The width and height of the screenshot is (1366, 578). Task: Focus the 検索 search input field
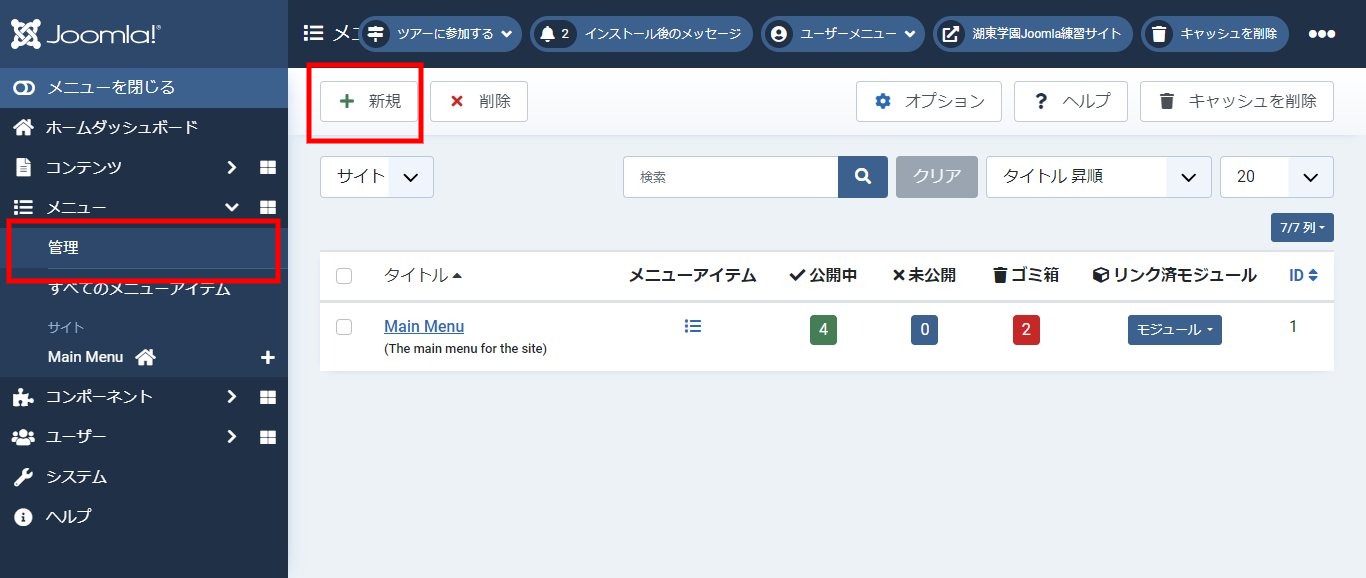pos(730,177)
